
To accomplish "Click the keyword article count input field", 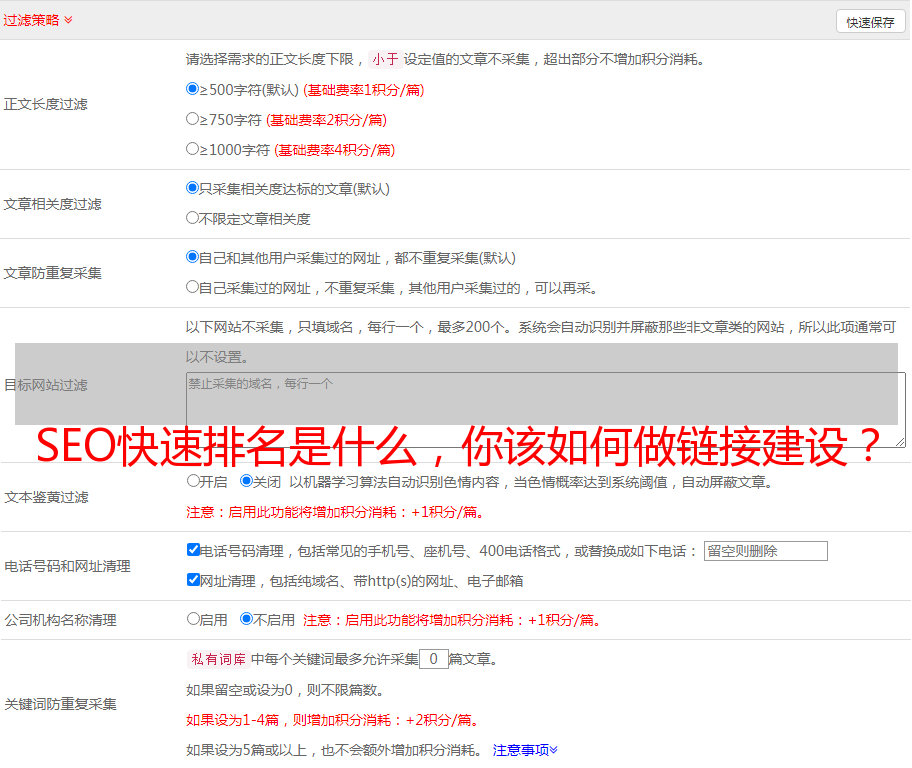I will [x=433, y=659].
